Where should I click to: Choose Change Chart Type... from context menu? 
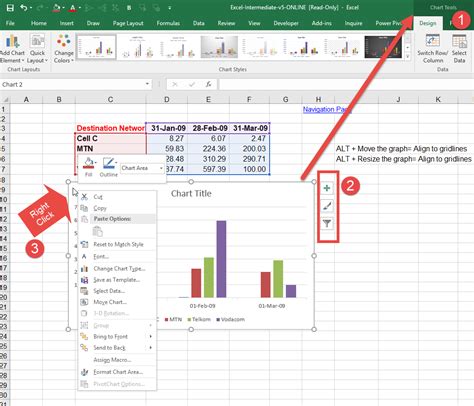coord(117,268)
